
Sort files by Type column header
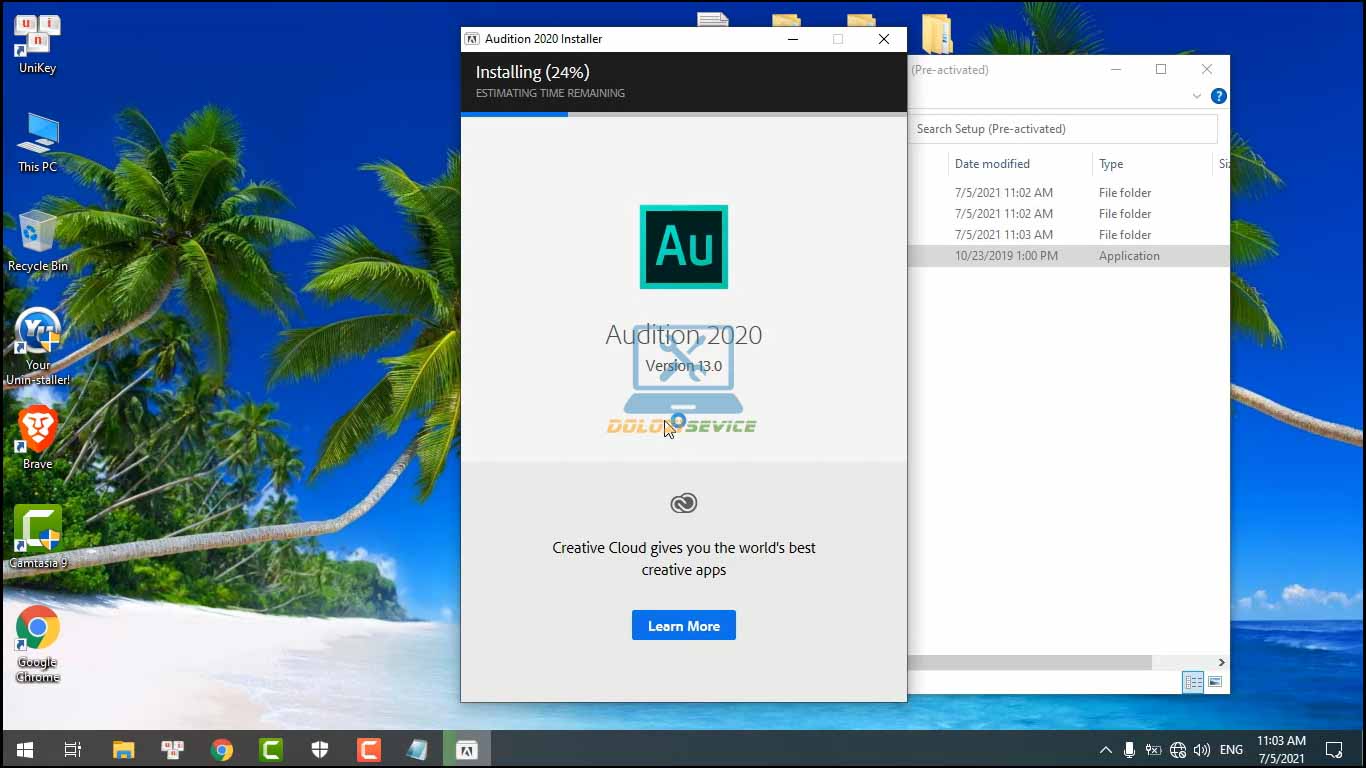[x=1111, y=164]
